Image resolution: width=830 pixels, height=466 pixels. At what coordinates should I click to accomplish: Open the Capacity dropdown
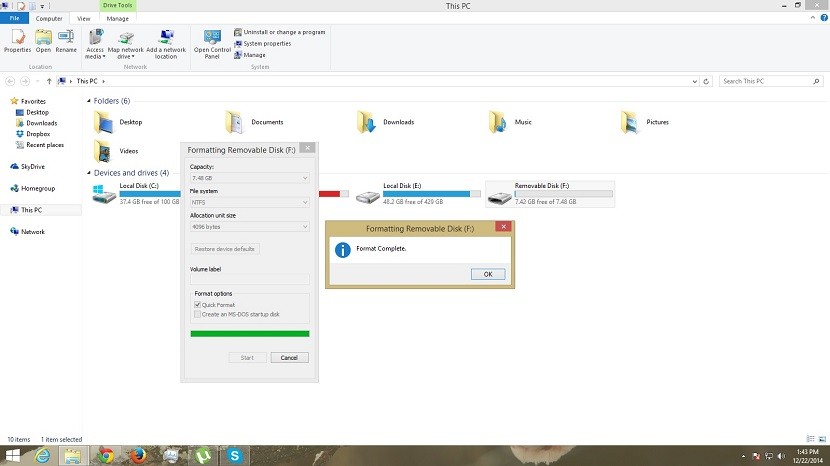250,178
